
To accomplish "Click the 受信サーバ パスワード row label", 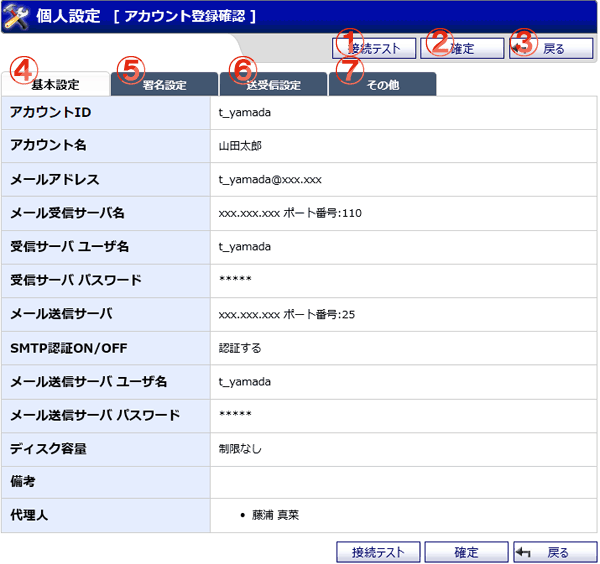I will pos(76,280).
